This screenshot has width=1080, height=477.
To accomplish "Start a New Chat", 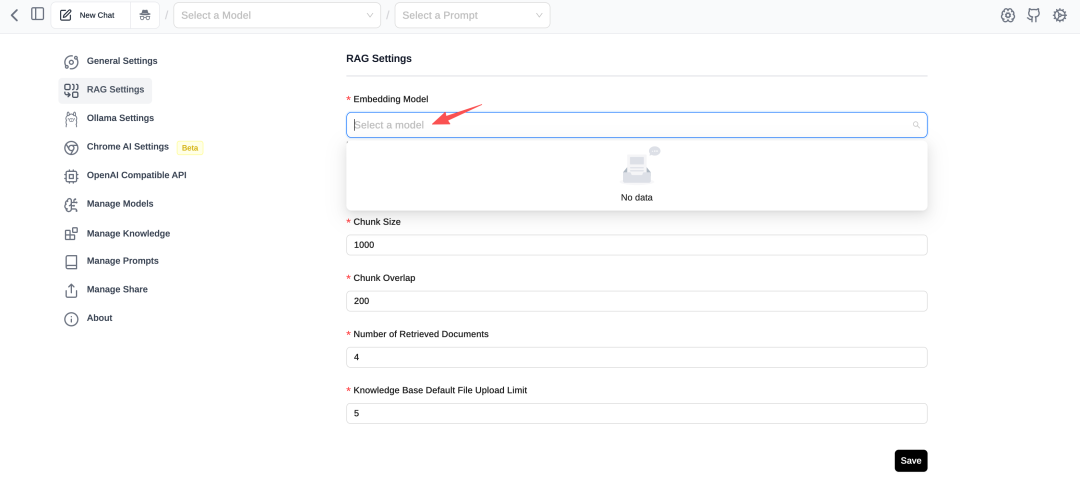I will [x=88, y=15].
